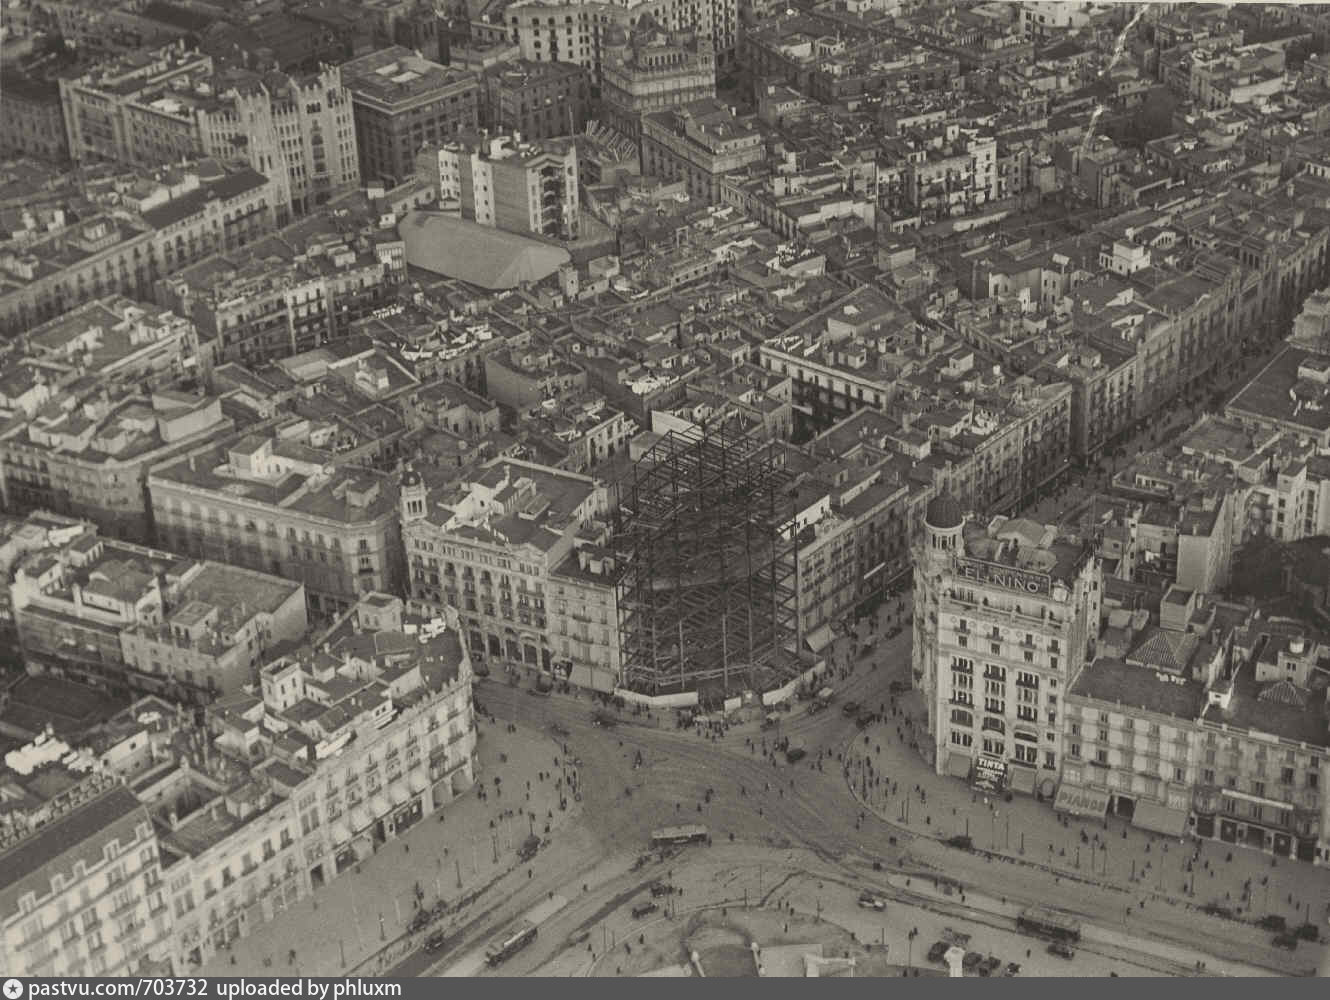The image size is (1330, 1000).
Task: Click the tram in the plaza center
Action: coord(679,835)
